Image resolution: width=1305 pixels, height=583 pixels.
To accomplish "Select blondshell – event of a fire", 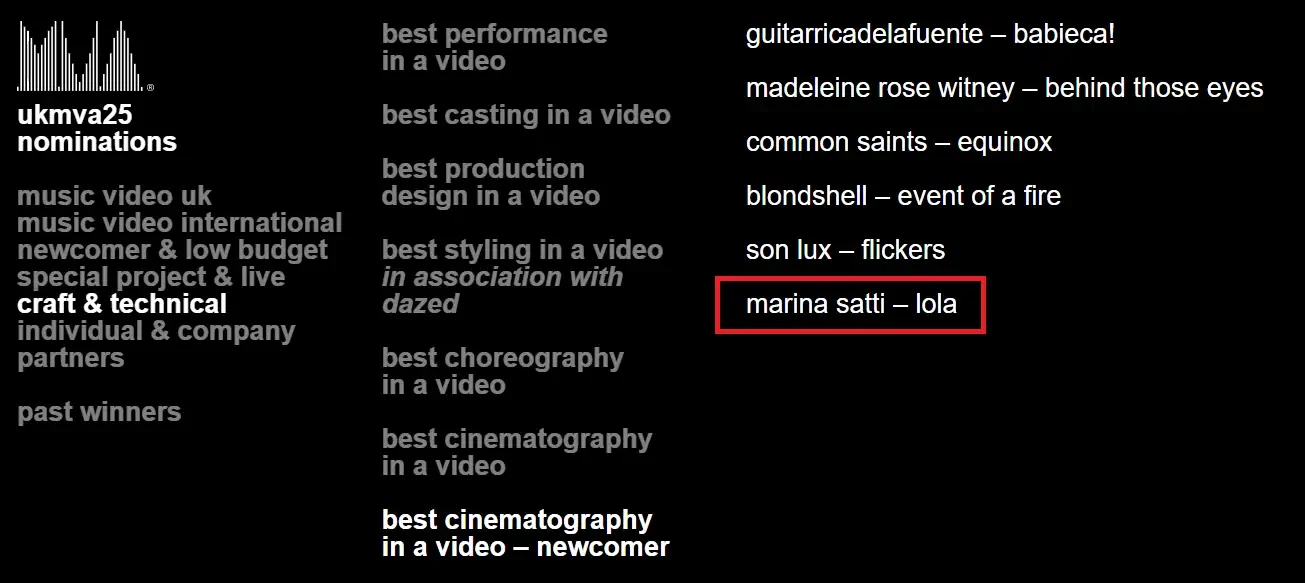I will click(x=903, y=196).
